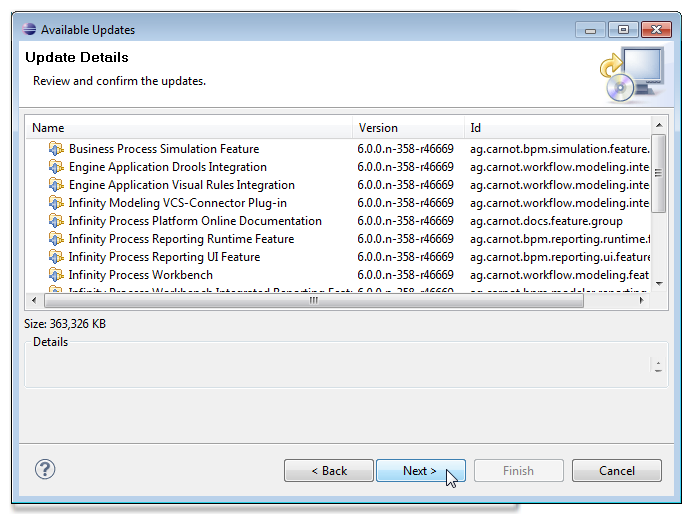The height and width of the screenshot is (516, 694).
Task: Click the Size: 363,326 KB label
Action: click(65, 324)
